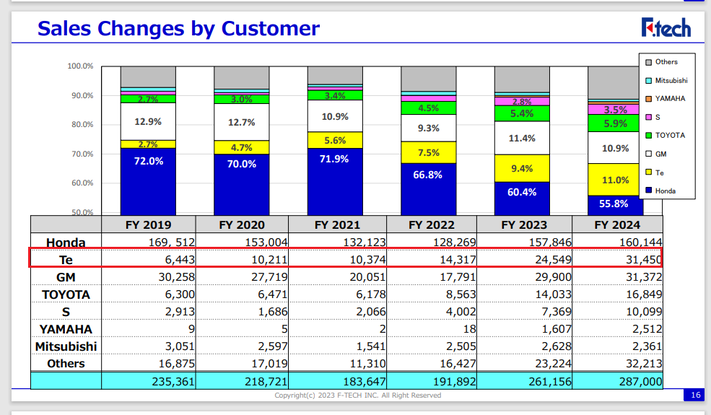
Task: Click Te FY 2019 value 6,443
Action: point(180,260)
